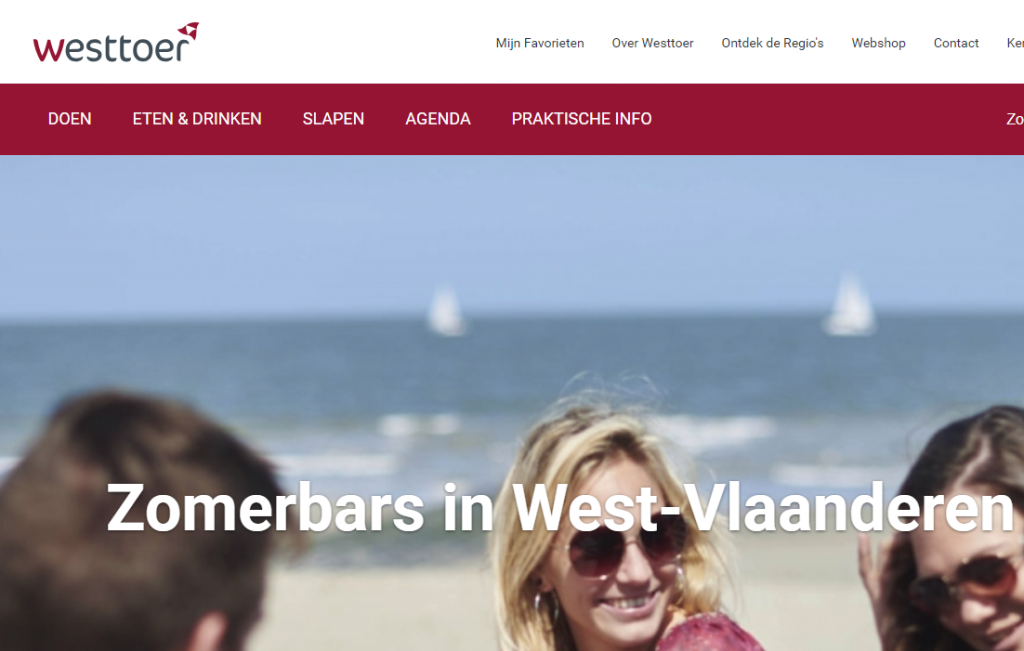
Task: Switch to the AGENDA section
Action: pyautogui.click(x=438, y=119)
